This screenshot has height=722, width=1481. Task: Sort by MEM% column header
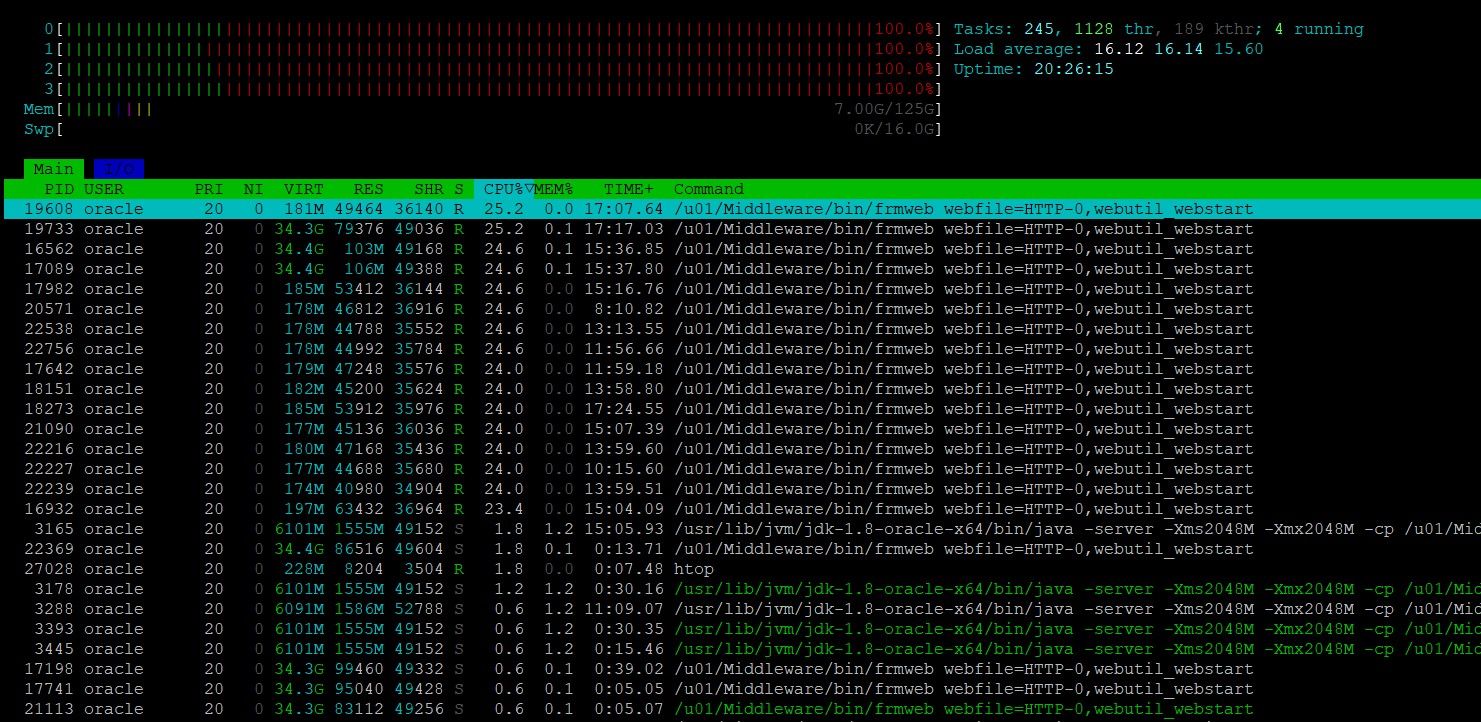pos(554,189)
